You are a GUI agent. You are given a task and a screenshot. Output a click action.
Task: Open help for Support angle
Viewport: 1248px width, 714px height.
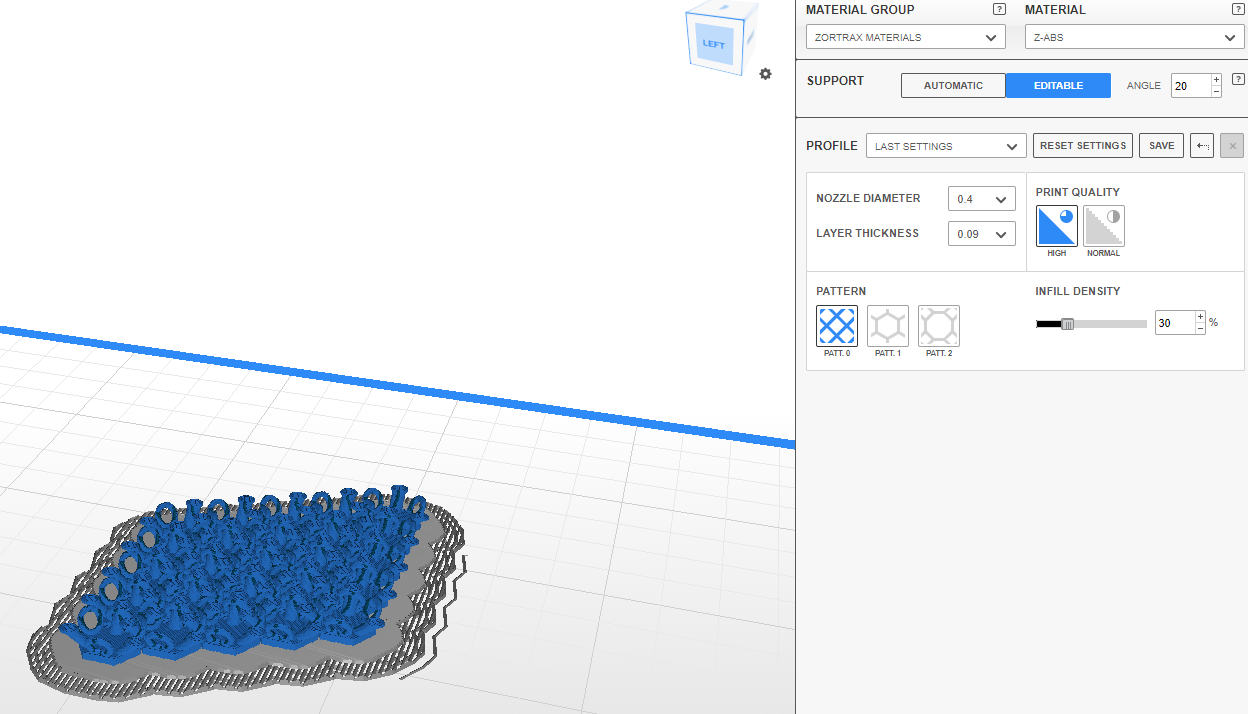pyautogui.click(x=1238, y=79)
